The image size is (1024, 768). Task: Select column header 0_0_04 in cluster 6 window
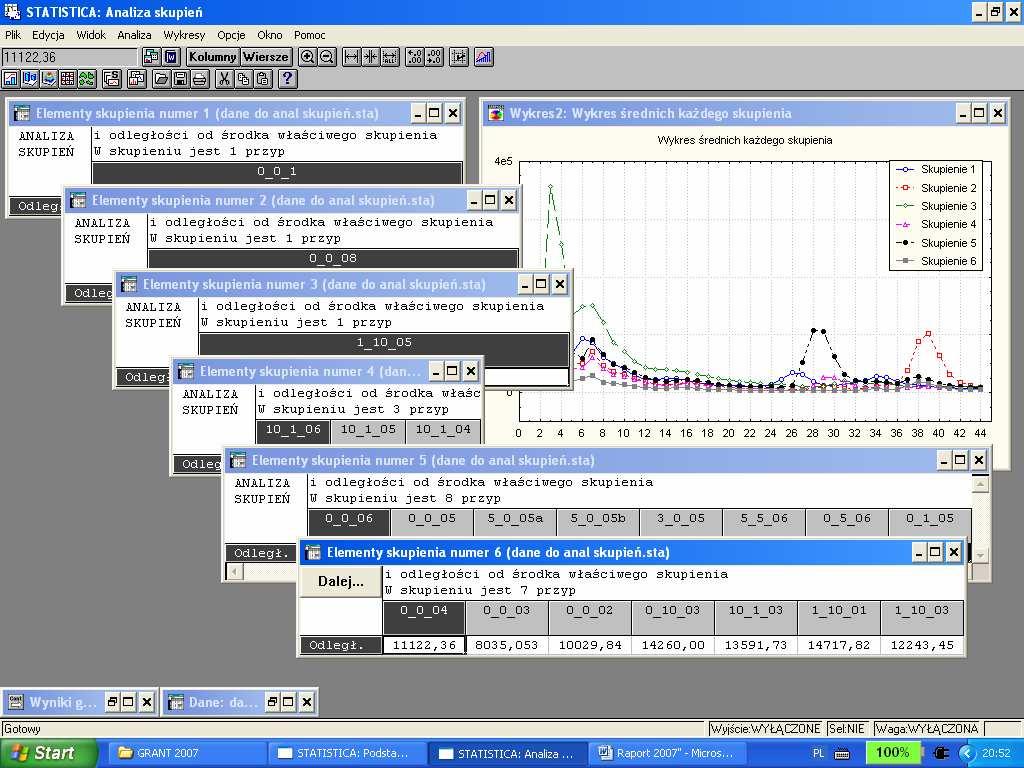424,617
